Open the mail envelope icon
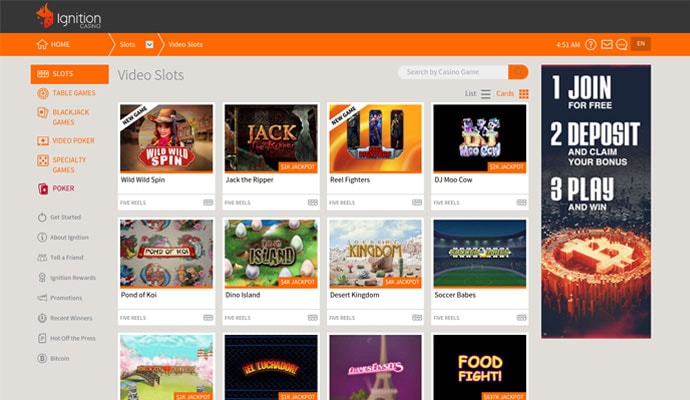 (x=606, y=44)
